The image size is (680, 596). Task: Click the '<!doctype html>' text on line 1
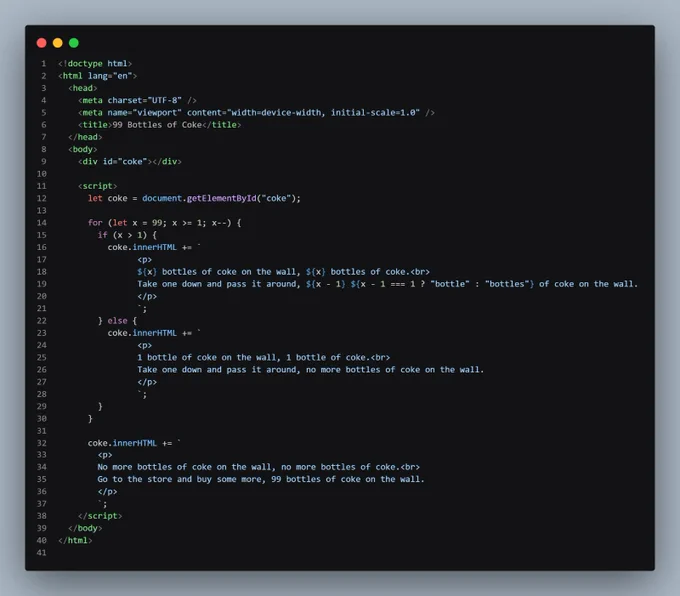click(x=95, y=63)
